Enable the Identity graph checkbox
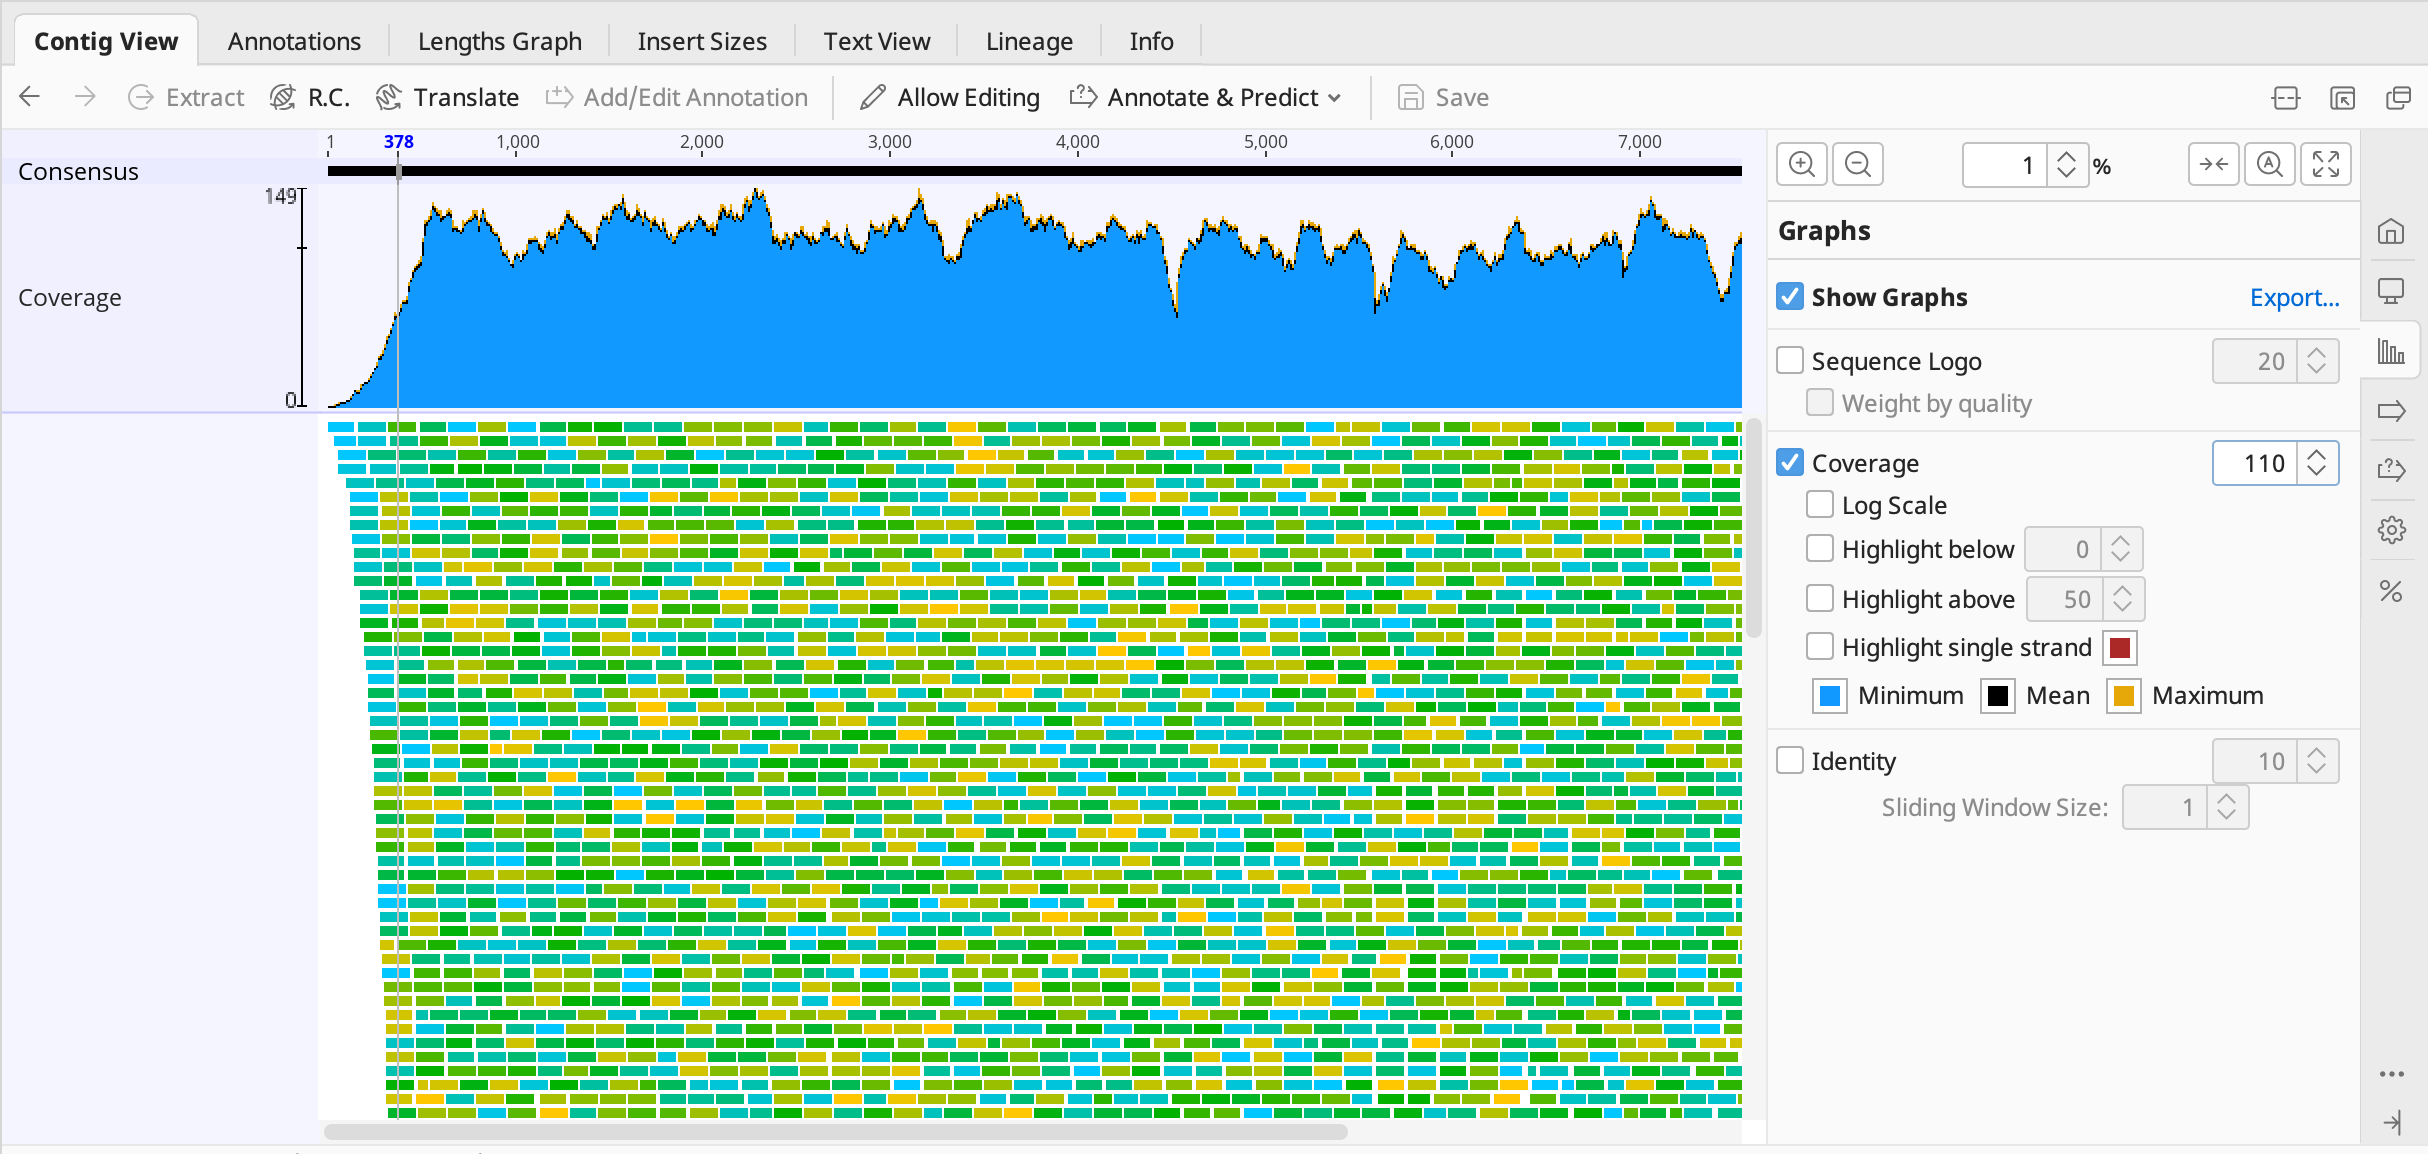Screen dimensions: 2428x1154 point(1790,760)
